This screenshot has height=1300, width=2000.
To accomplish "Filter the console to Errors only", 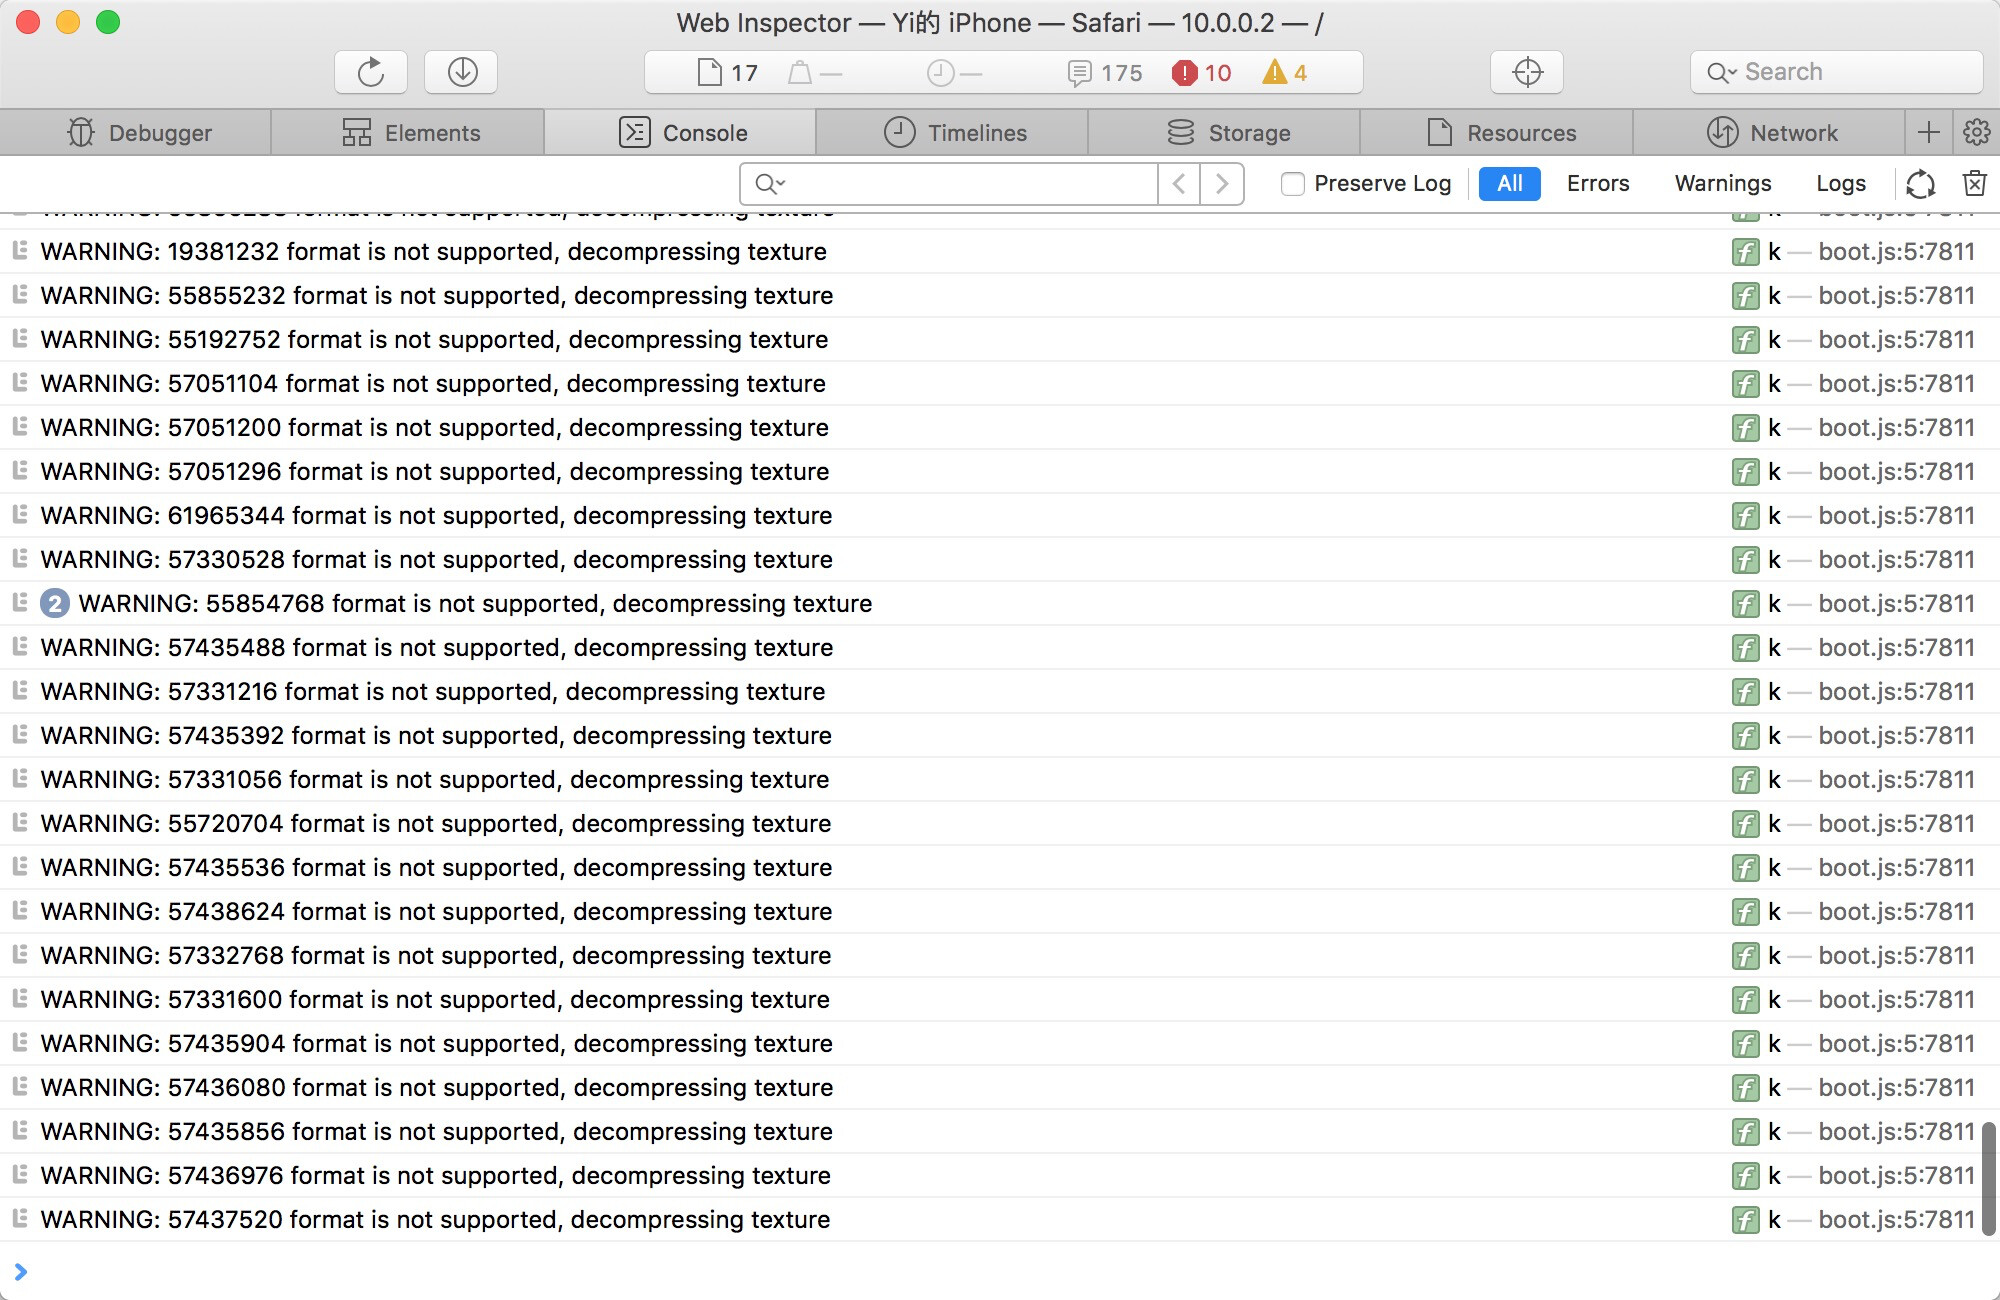I will click(1597, 184).
